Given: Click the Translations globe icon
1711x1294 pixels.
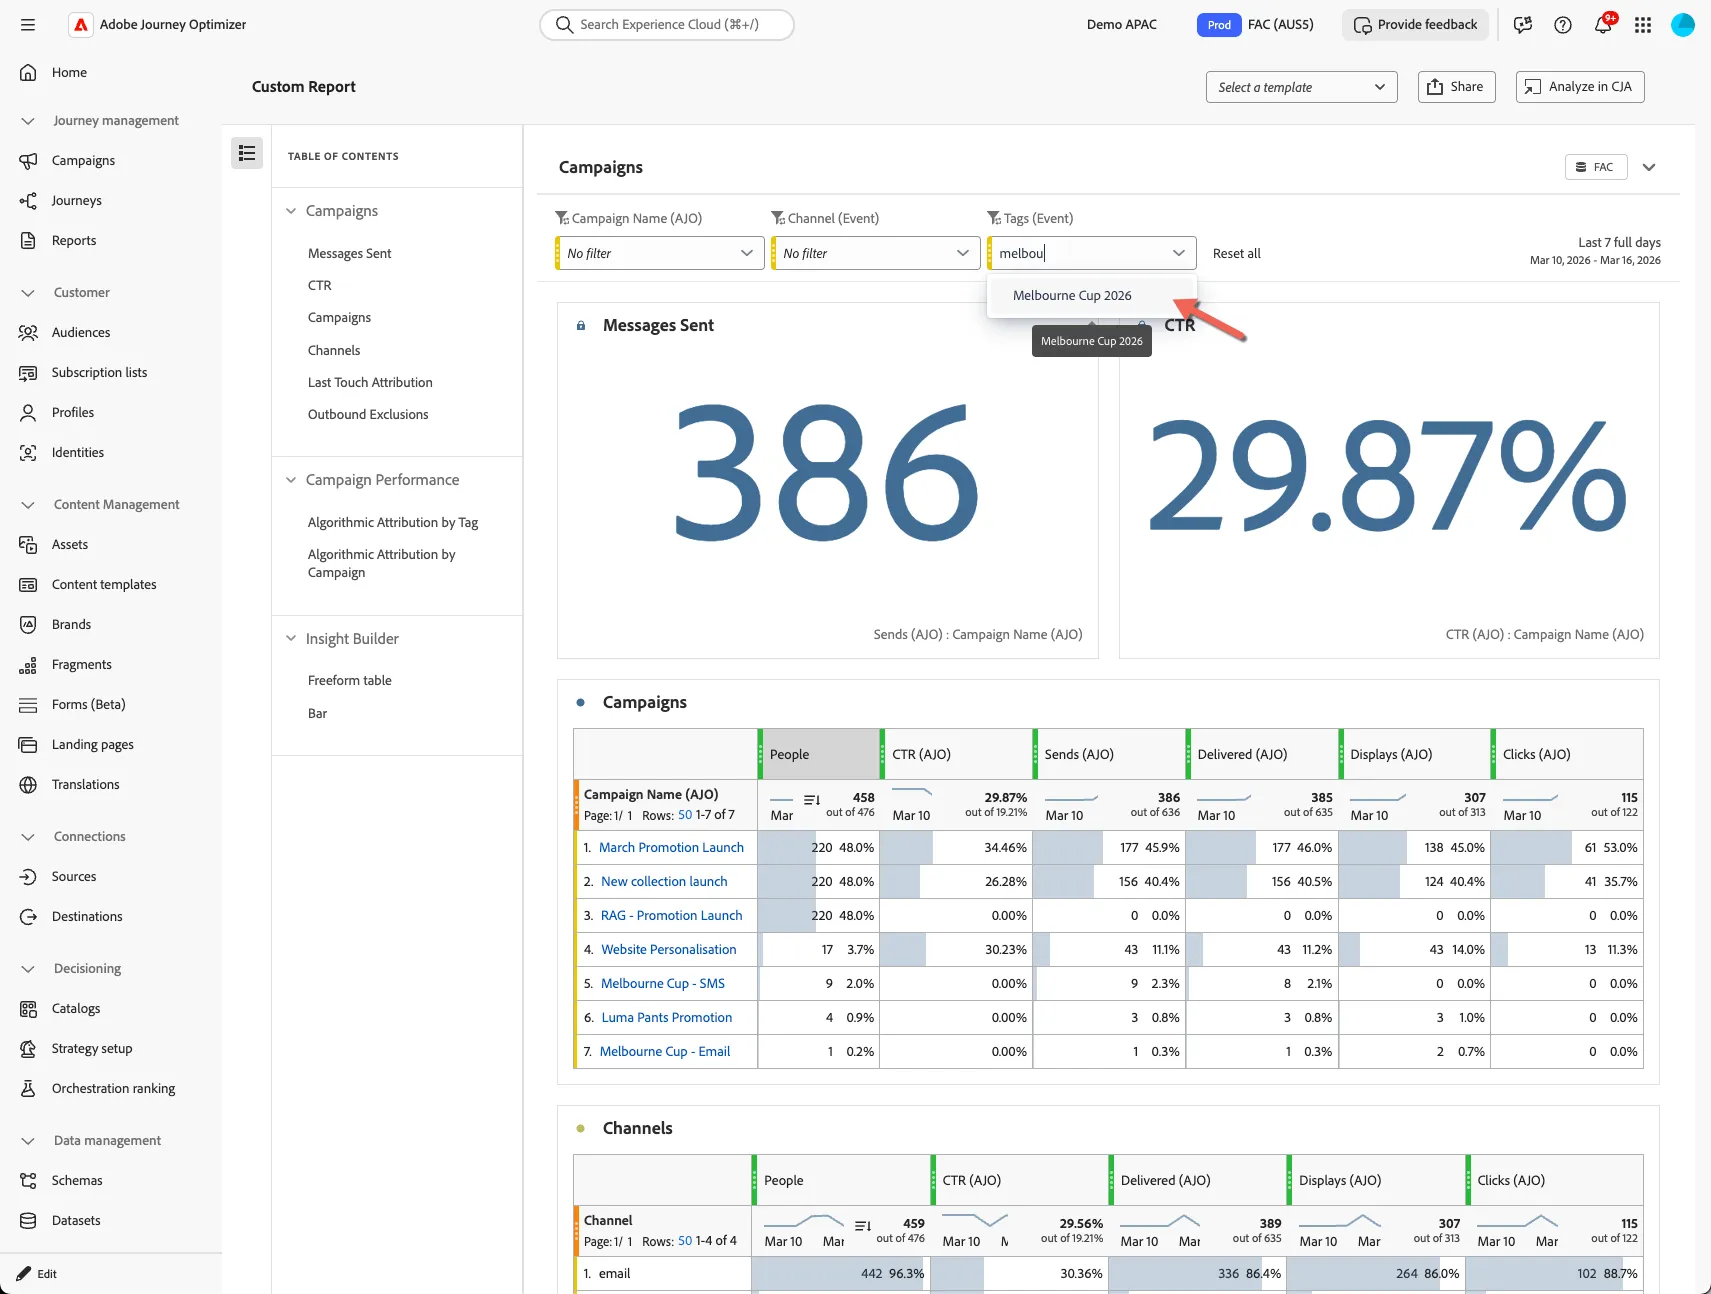Looking at the screenshot, I should click(28, 784).
